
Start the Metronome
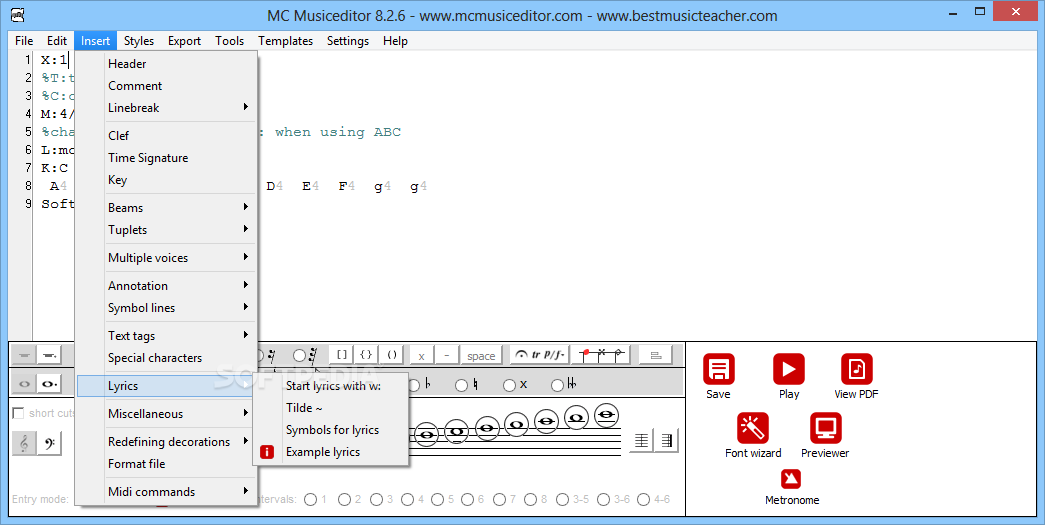pos(791,480)
